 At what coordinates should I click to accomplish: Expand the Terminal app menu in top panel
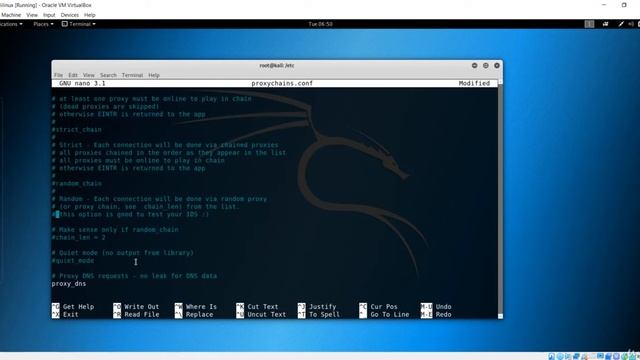(79, 24)
